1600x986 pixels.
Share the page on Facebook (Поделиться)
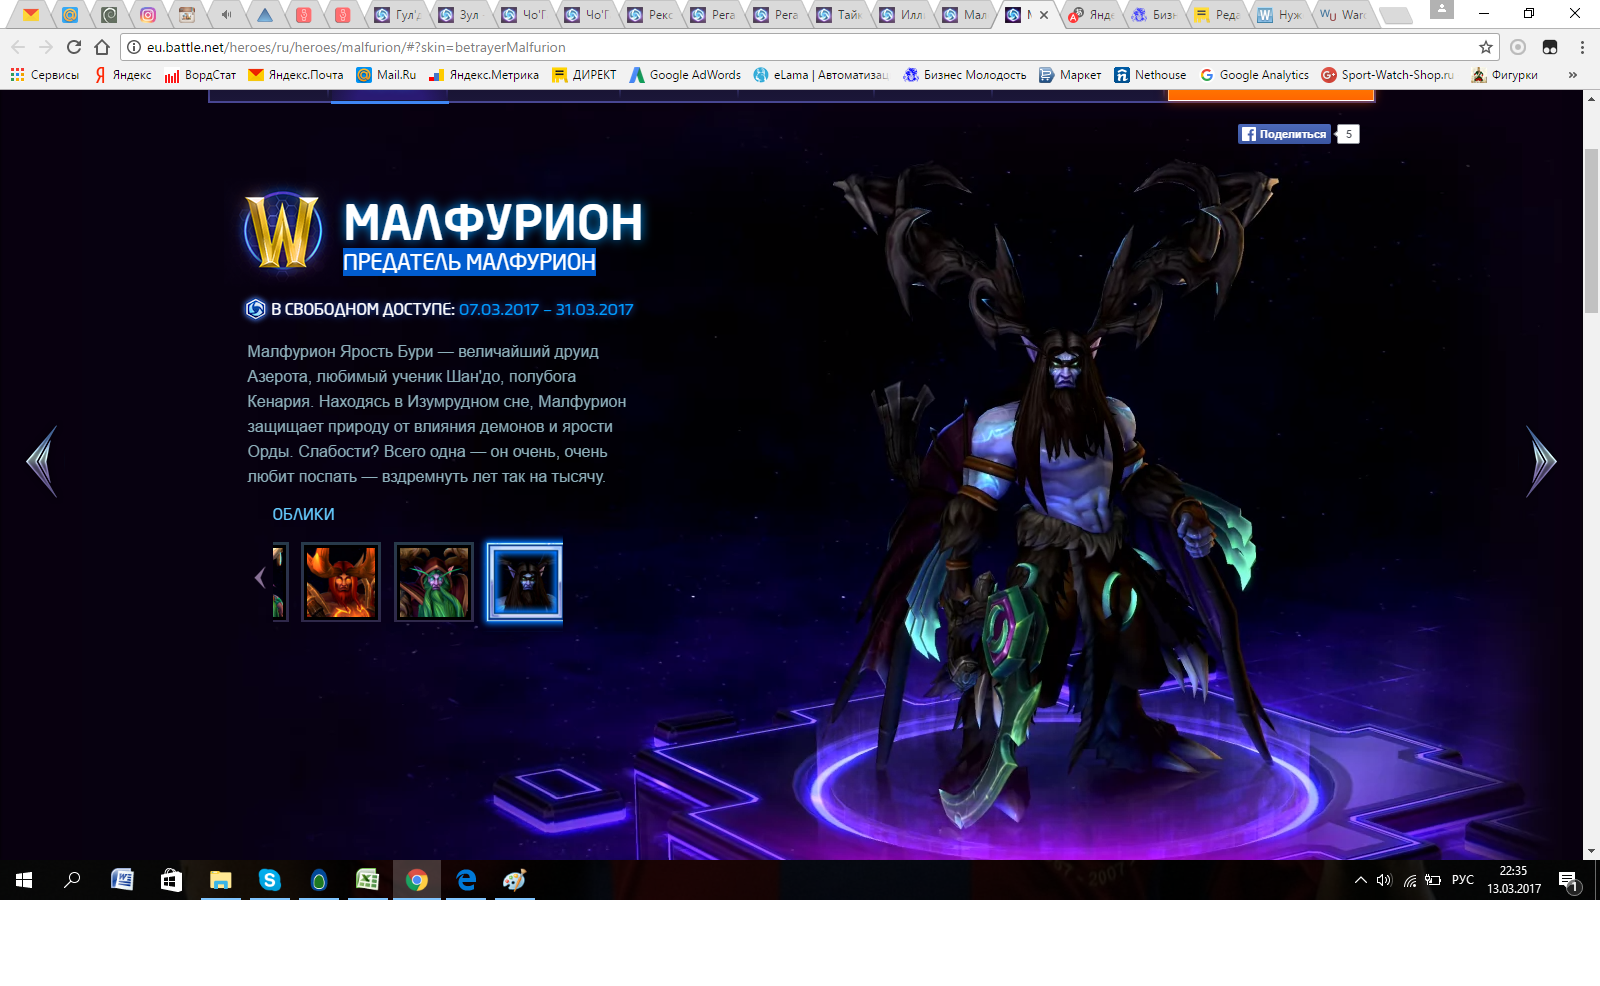click(1284, 134)
